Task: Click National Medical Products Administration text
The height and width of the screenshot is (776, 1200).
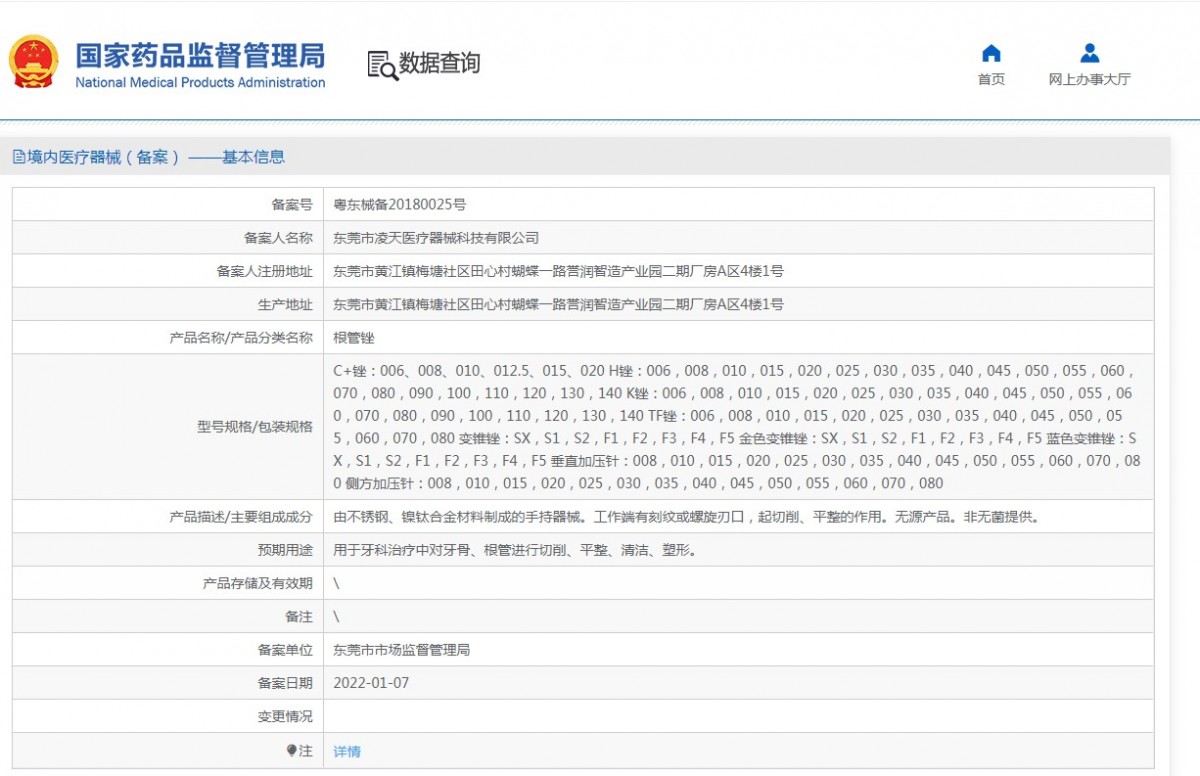Action: point(200,83)
